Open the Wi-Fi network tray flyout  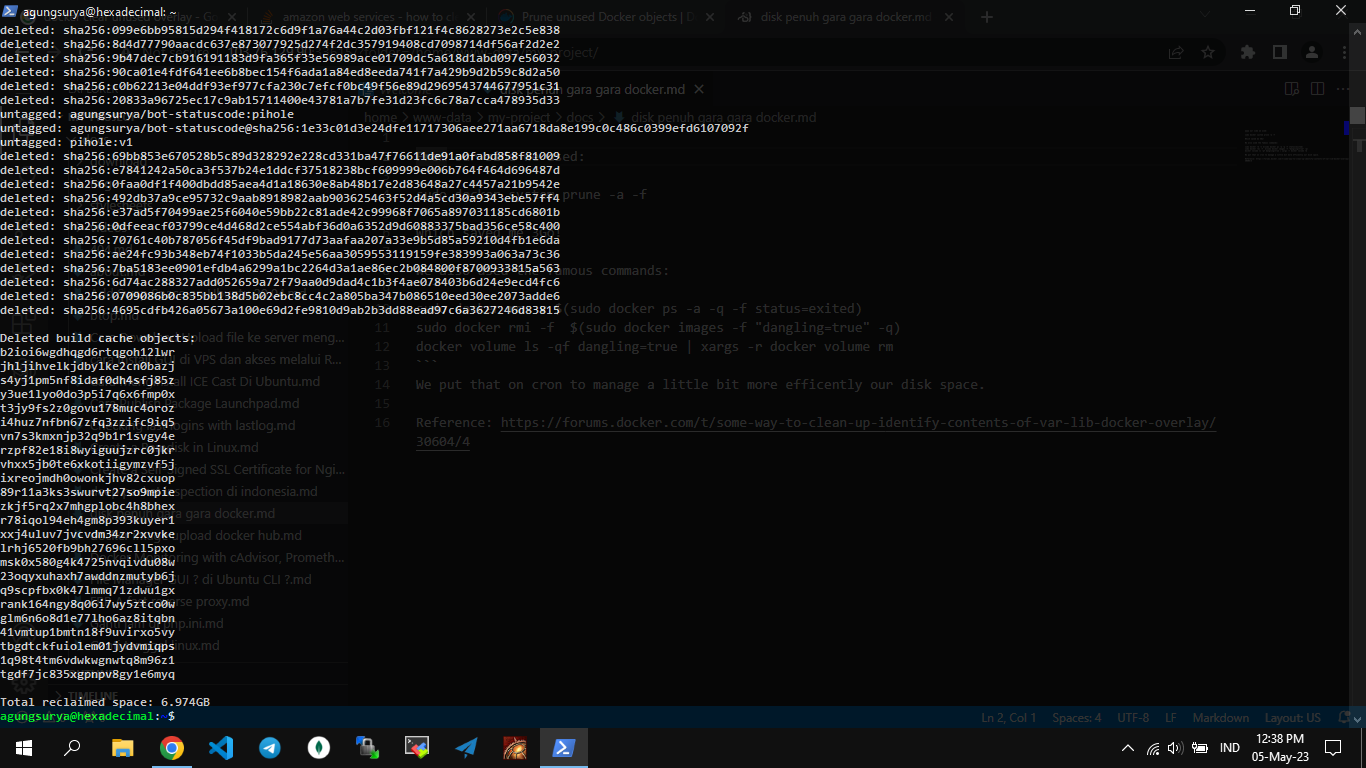point(1152,748)
